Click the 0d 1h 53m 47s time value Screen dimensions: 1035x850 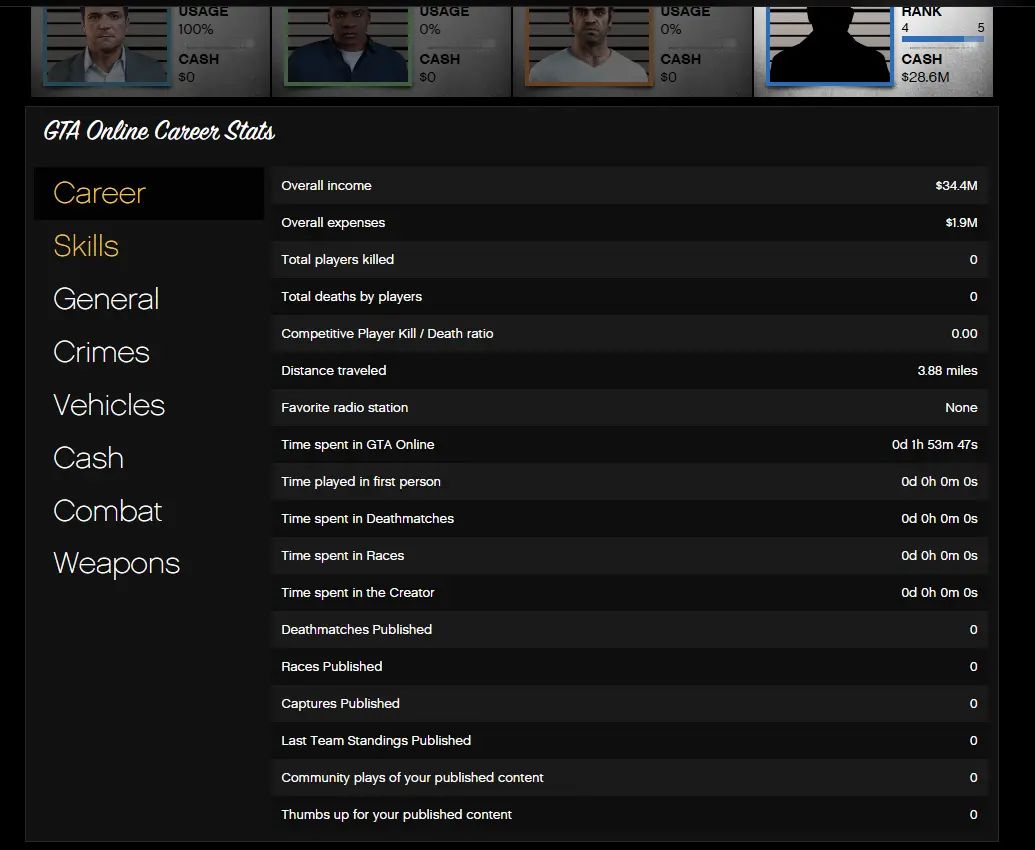pyautogui.click(x=935, y=444)
